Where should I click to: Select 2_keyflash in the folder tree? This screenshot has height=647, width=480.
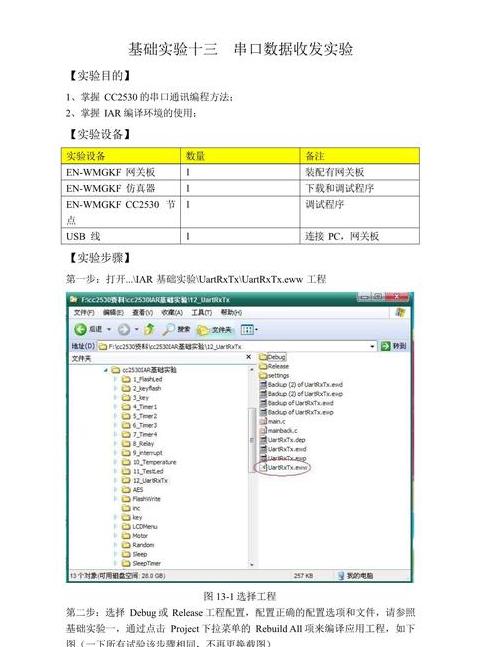click(x=142, y=388)
